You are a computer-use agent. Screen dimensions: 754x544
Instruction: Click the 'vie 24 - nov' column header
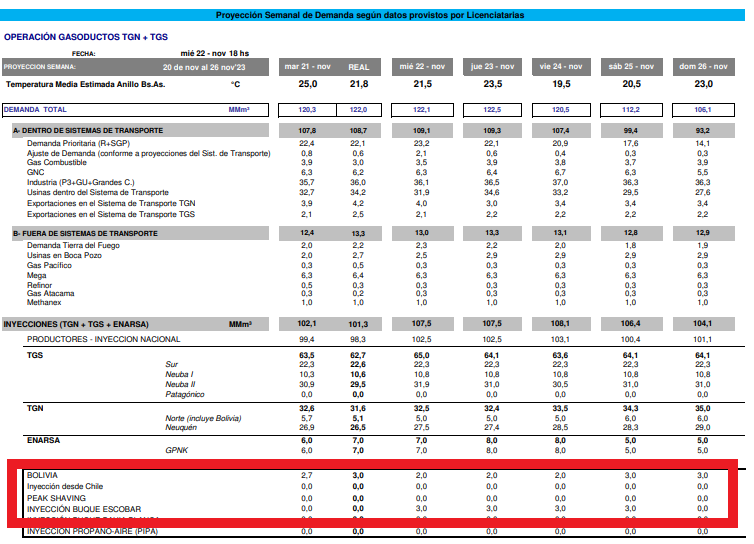(561, 67)
